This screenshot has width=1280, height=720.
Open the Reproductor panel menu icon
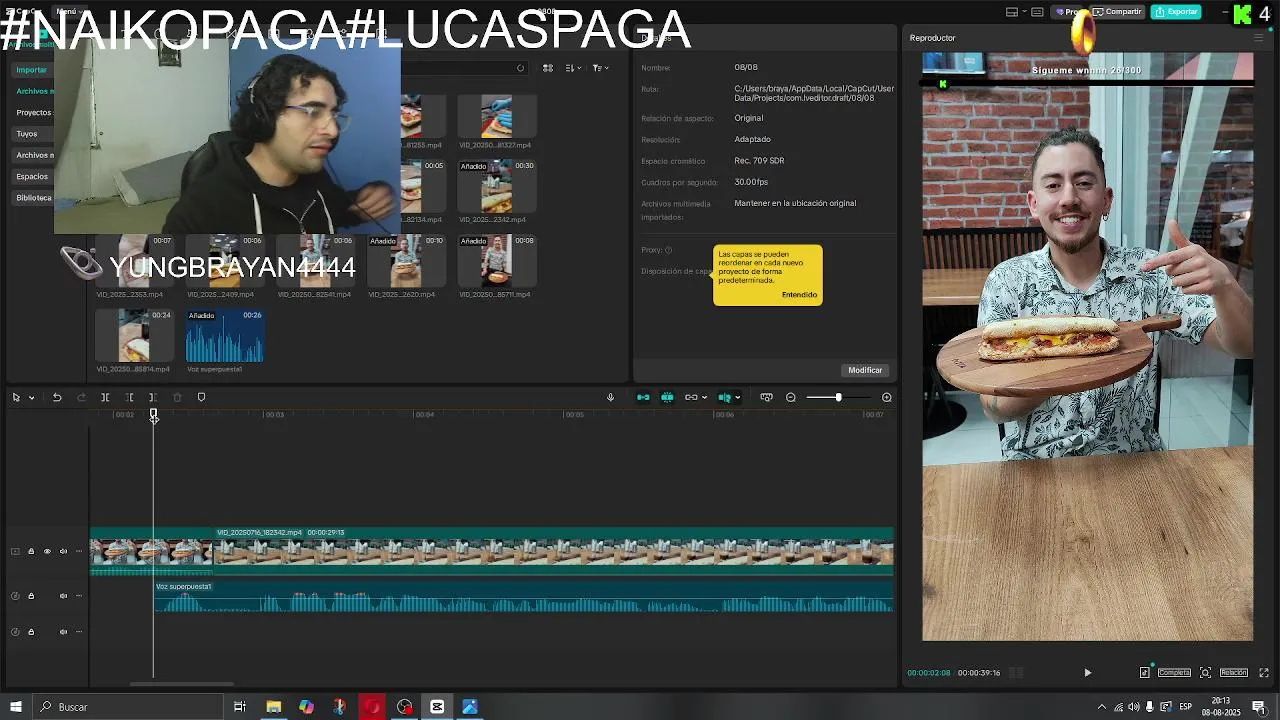coord(1258,38)
